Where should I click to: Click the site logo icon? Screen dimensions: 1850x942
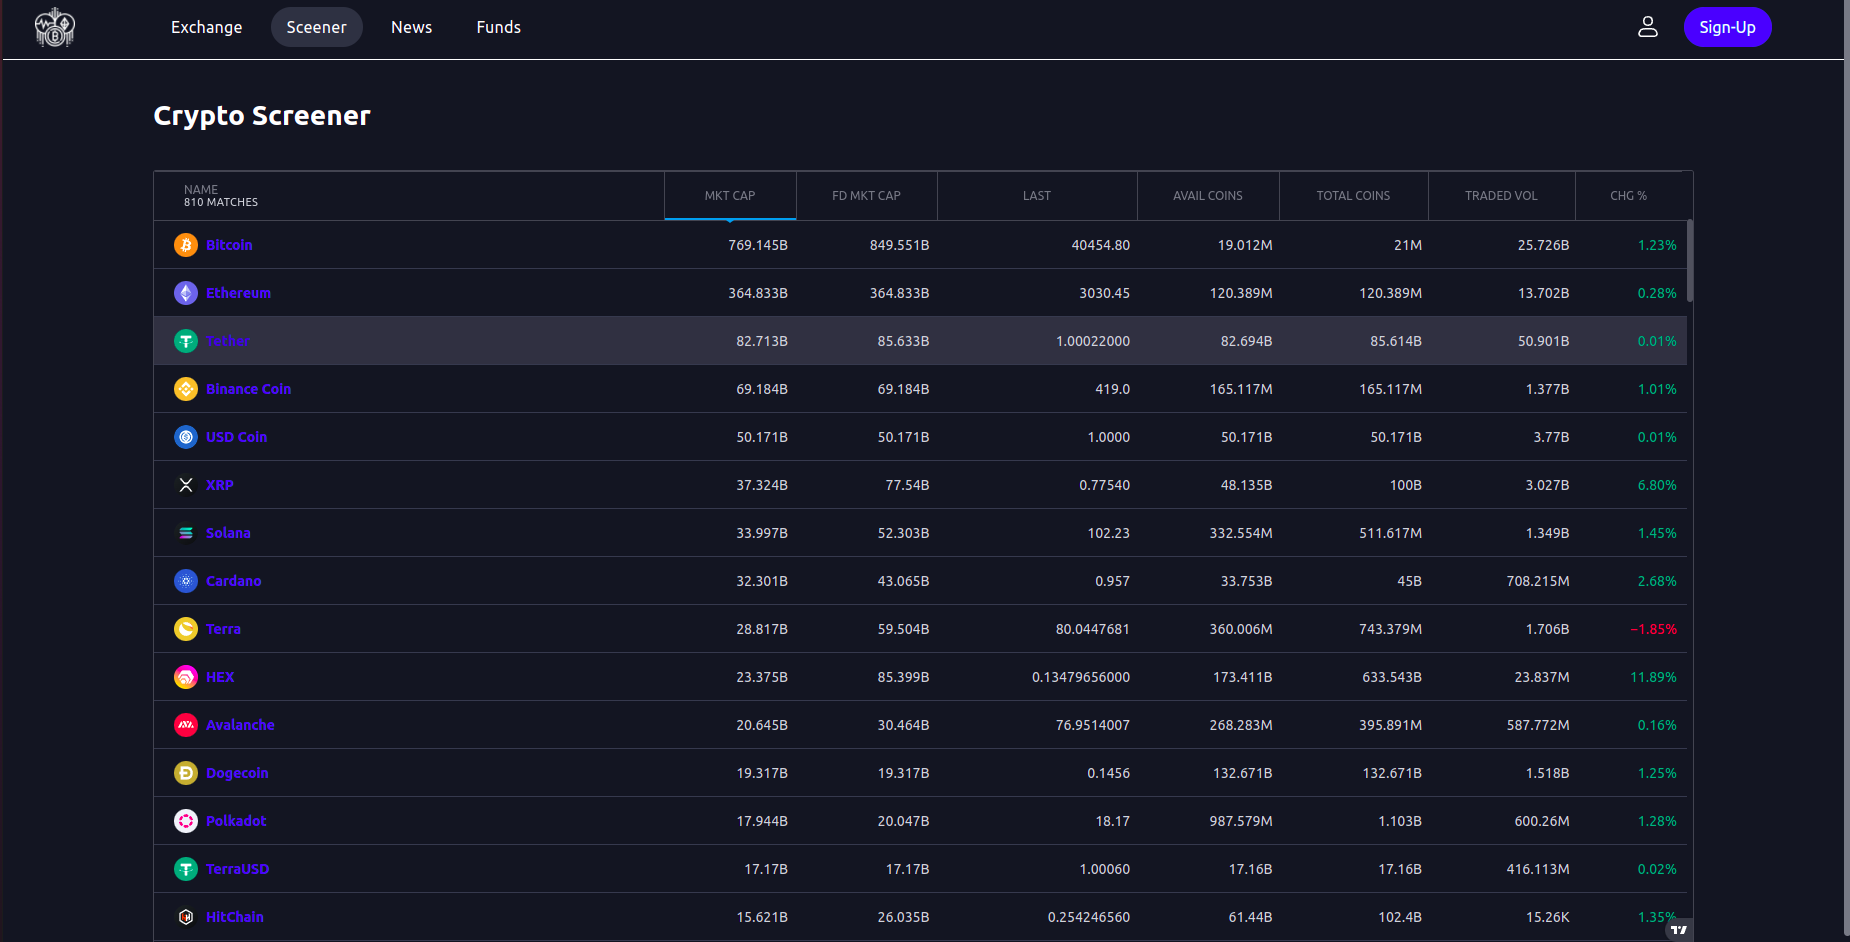pos(55,27)
